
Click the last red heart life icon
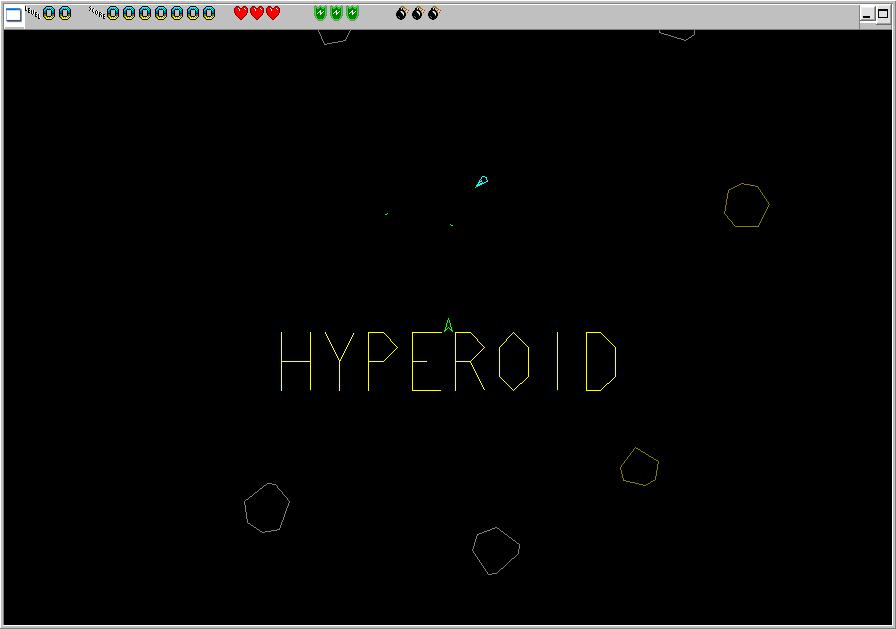[273, 13]
